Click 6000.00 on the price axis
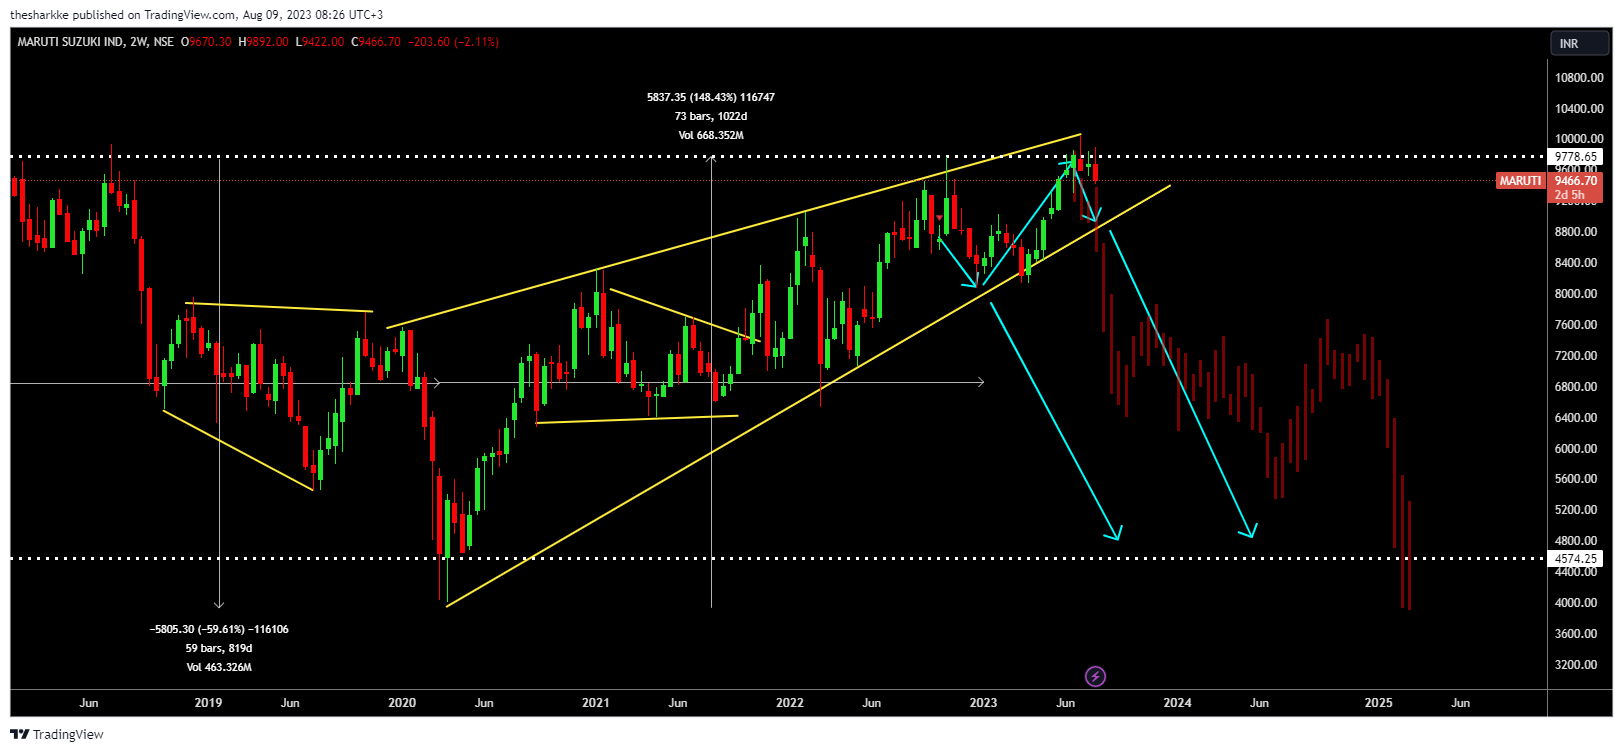The image size is (1623, 752). click(1576, 449)
